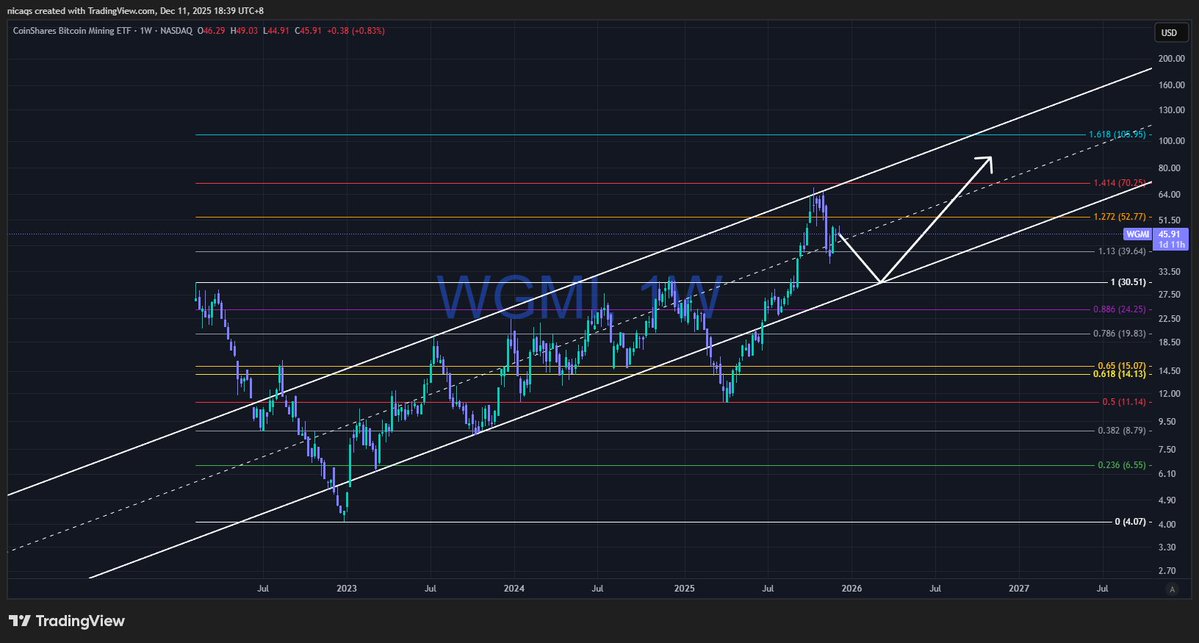Select the 1.272 (52.77) Fibonacci label

(x=1119, y=217)
